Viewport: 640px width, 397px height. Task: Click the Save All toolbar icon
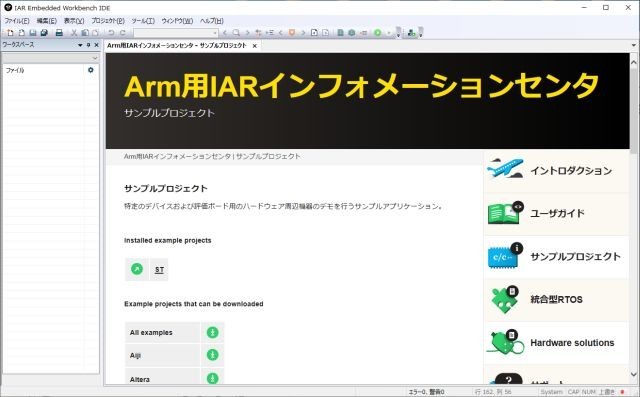[44, 33]
